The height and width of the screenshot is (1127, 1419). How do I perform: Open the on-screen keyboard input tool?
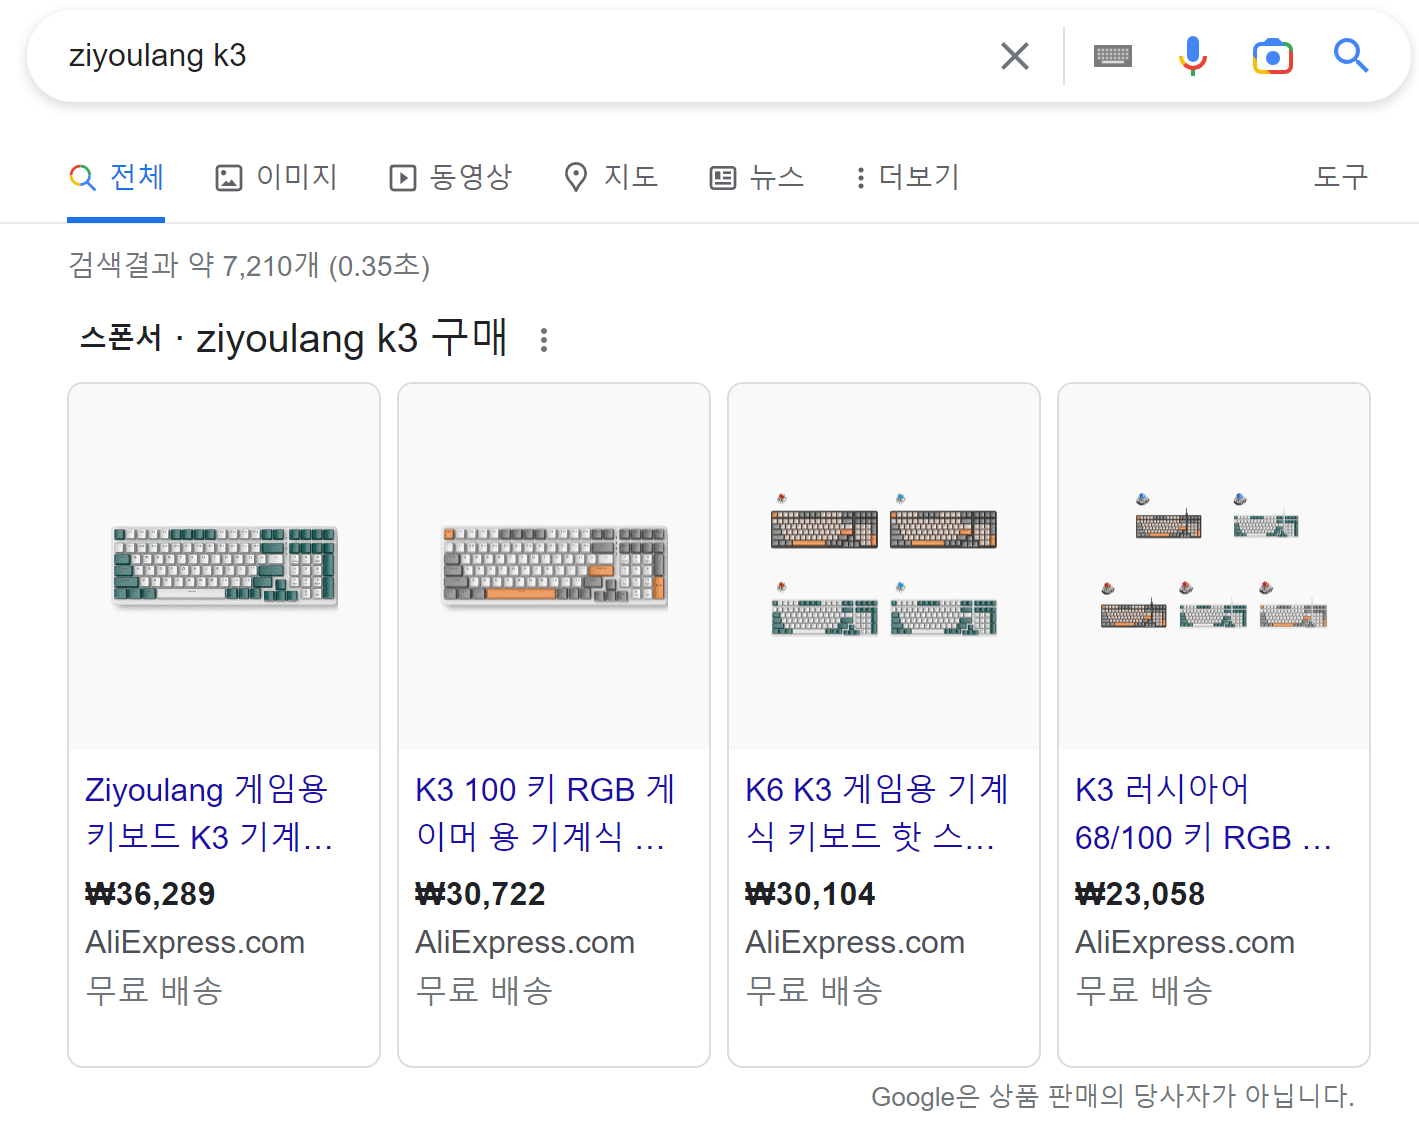pyautogui.click(x=1113, y=56)
